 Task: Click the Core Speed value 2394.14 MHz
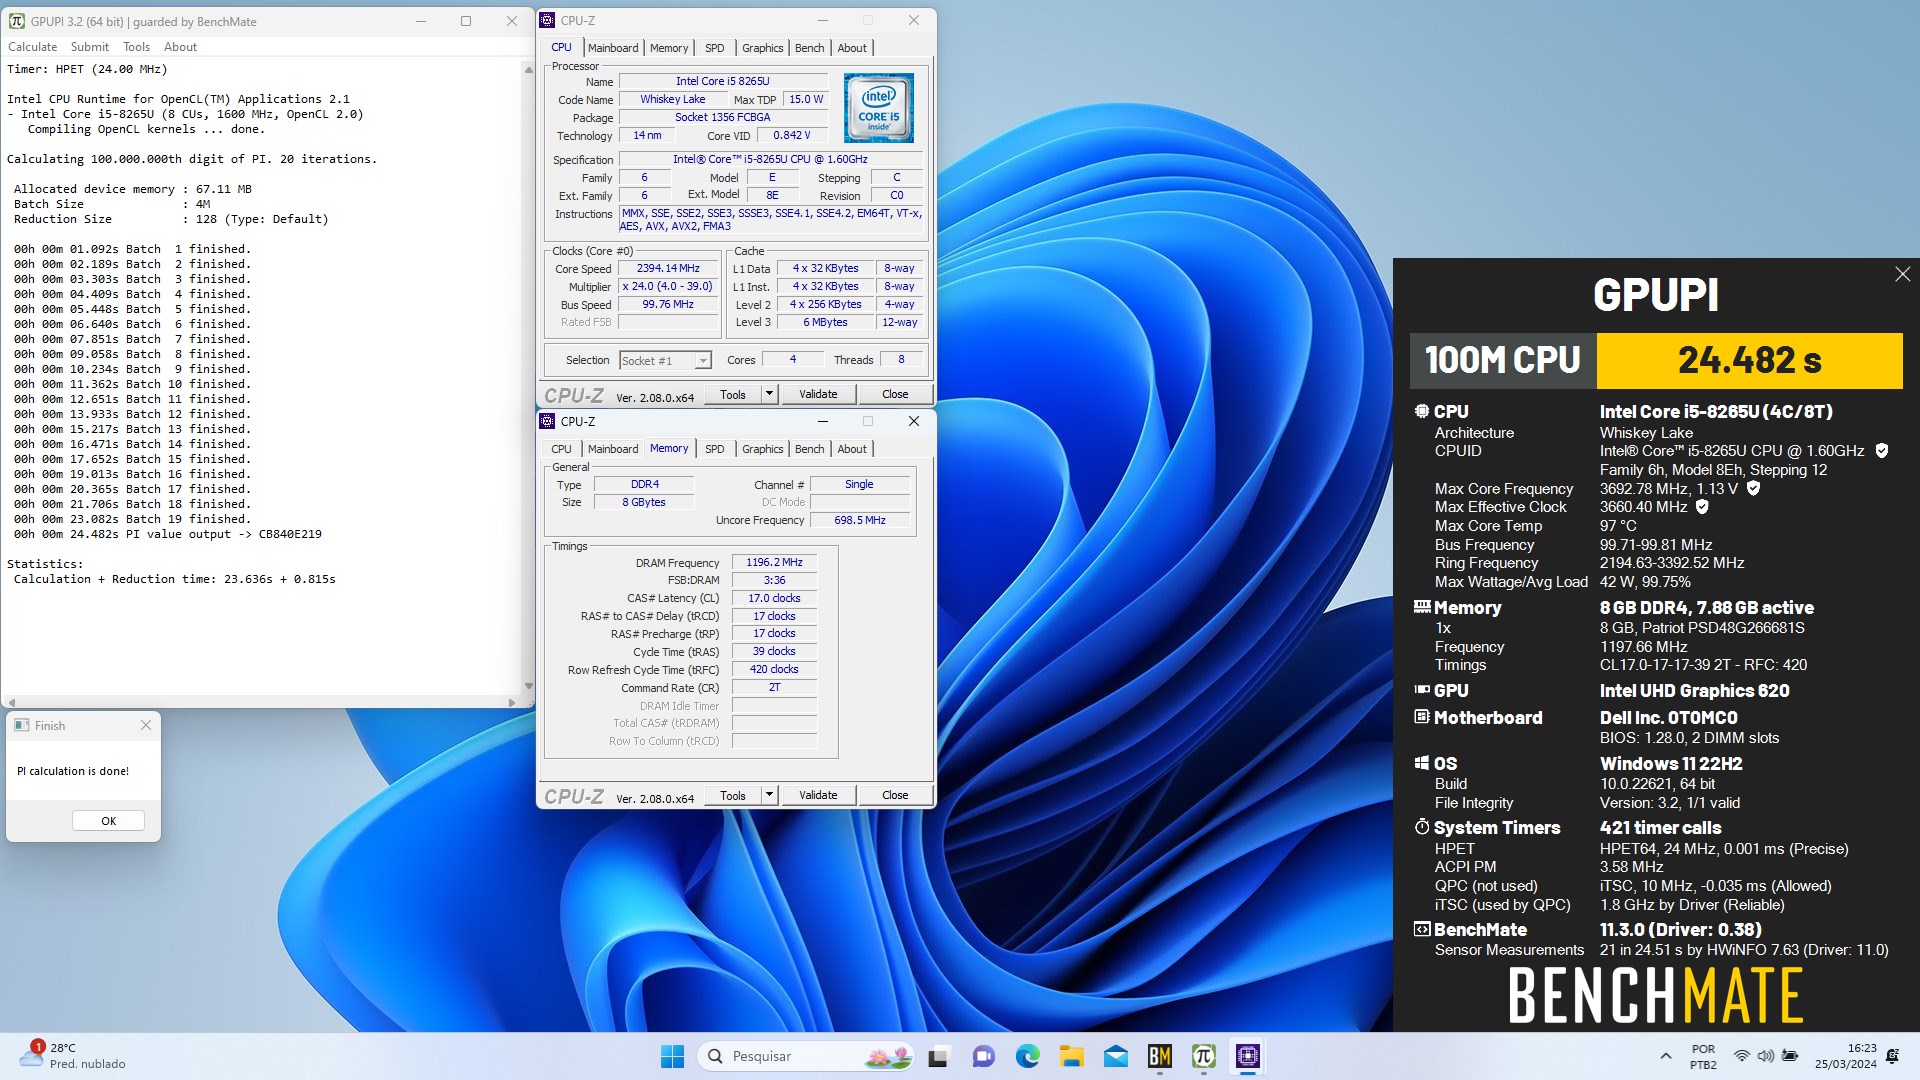click(668, 268)
